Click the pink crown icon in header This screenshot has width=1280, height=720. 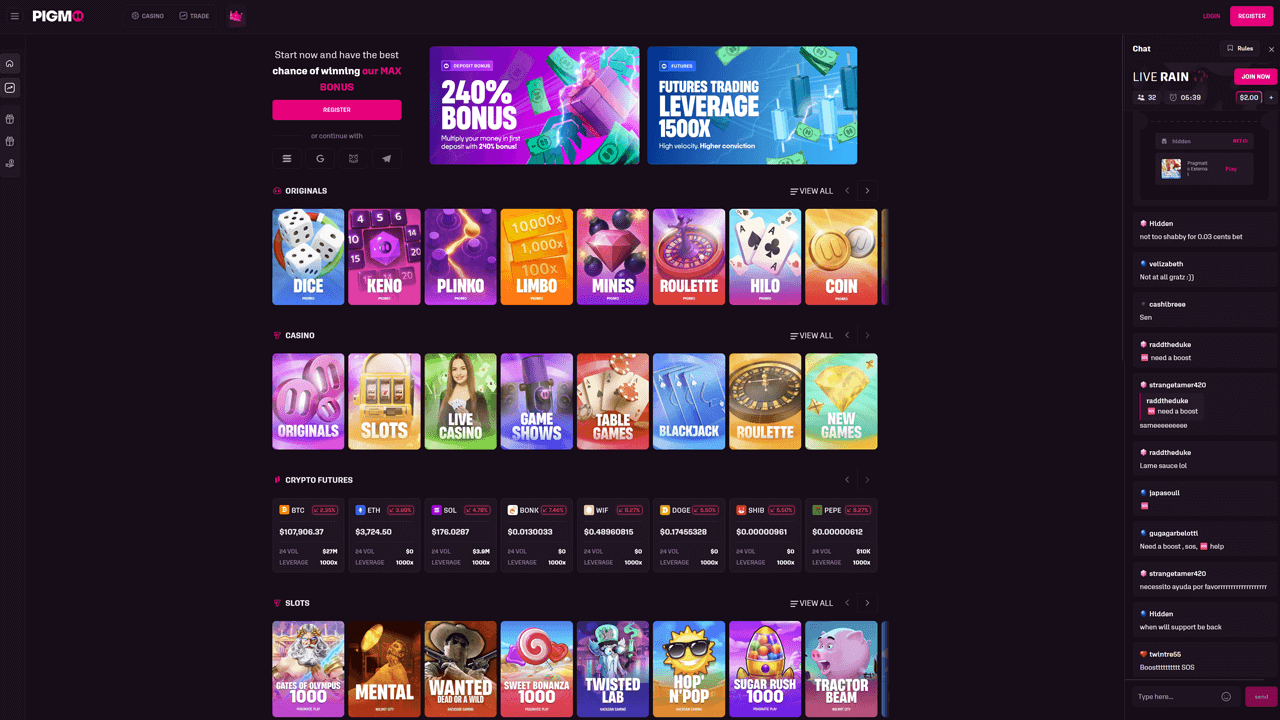point(236,16)
